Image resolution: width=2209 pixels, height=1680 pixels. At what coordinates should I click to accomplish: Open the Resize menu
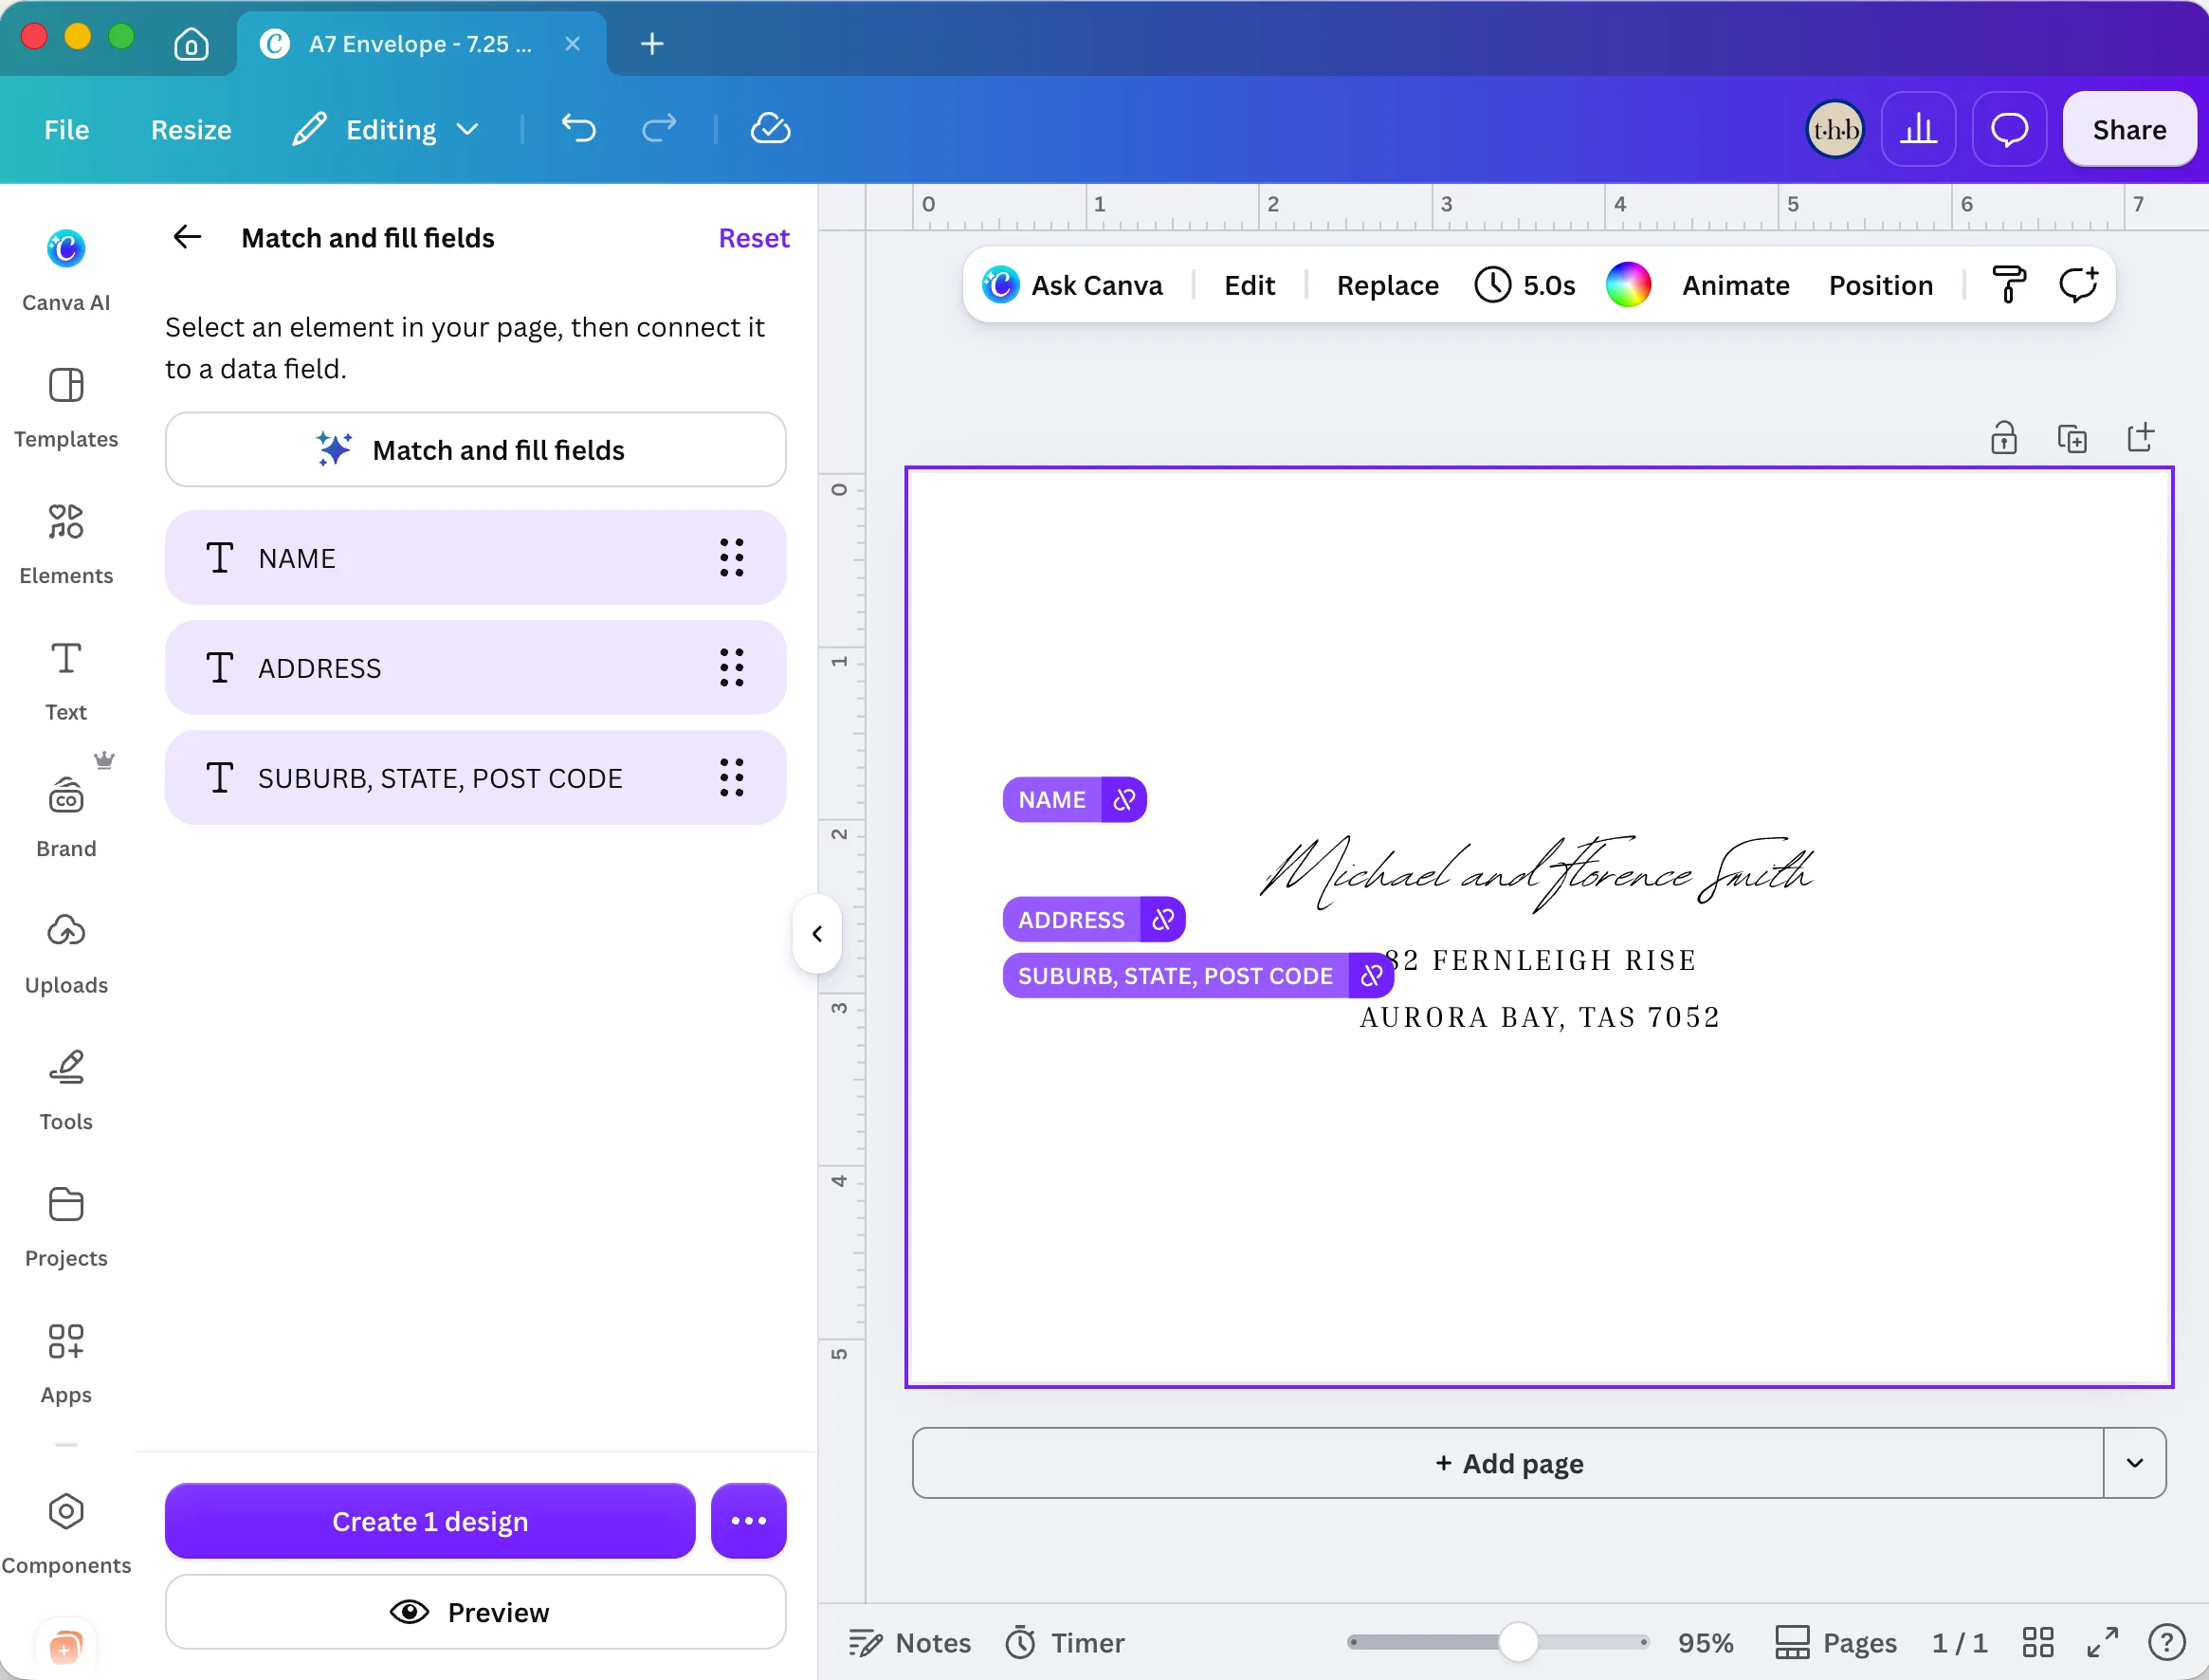pos(191,129)
